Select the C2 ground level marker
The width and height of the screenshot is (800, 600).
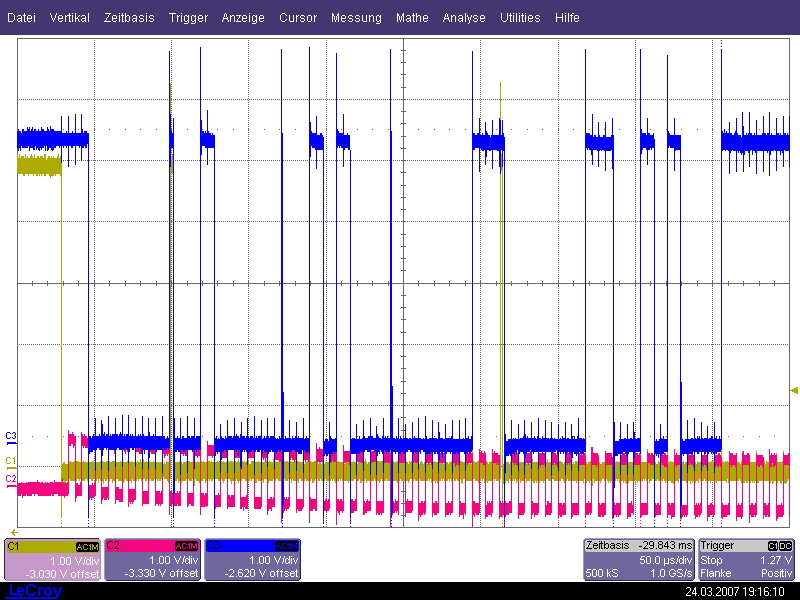point(11,480)
